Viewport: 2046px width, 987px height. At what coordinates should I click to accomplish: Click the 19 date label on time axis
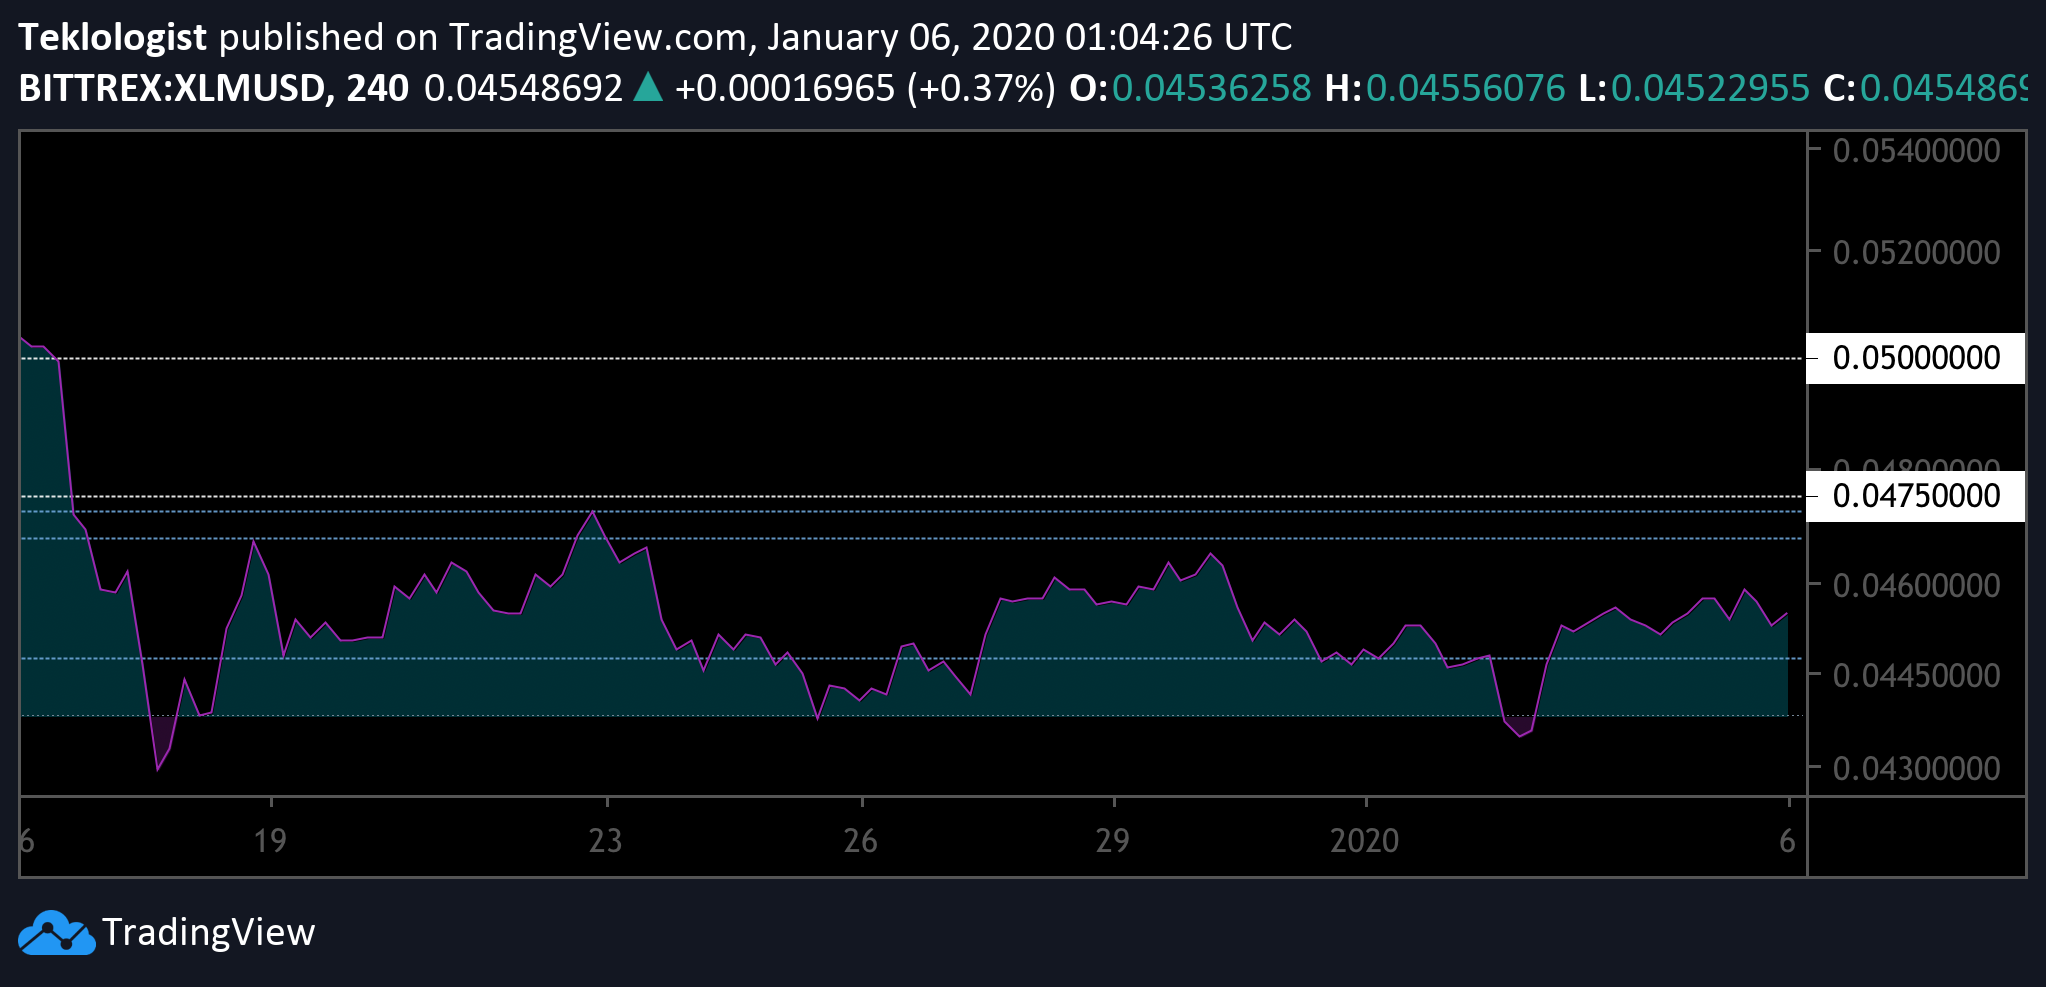click(x=270, y=841)
